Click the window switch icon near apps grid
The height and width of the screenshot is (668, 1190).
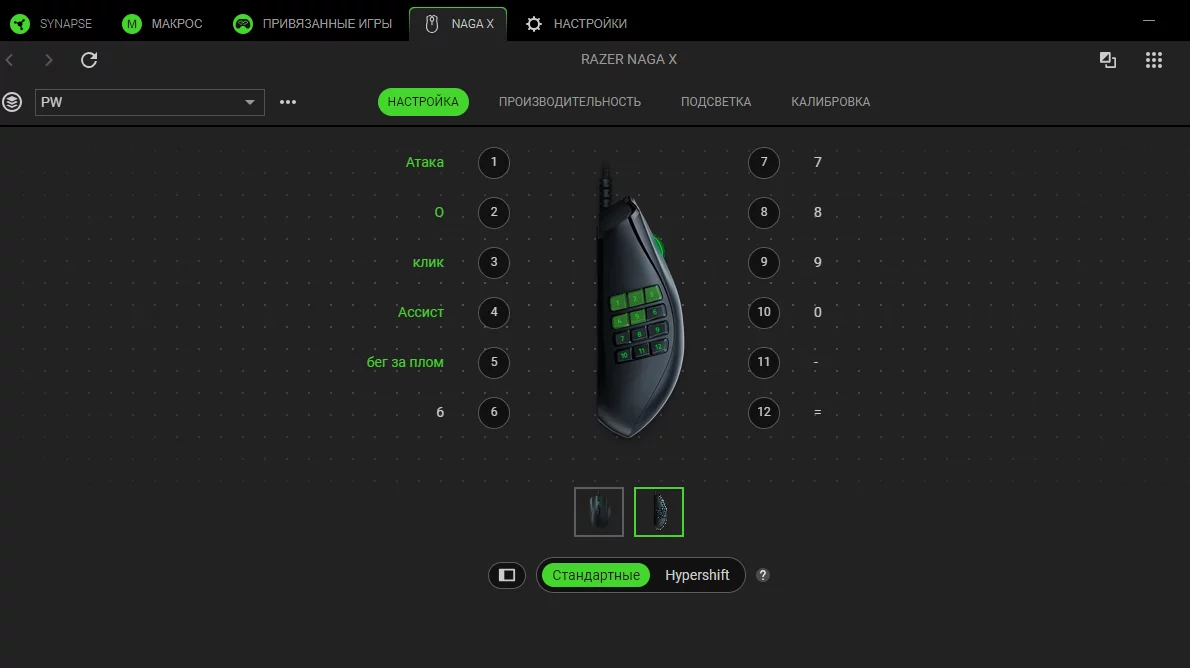(1108, 60)
